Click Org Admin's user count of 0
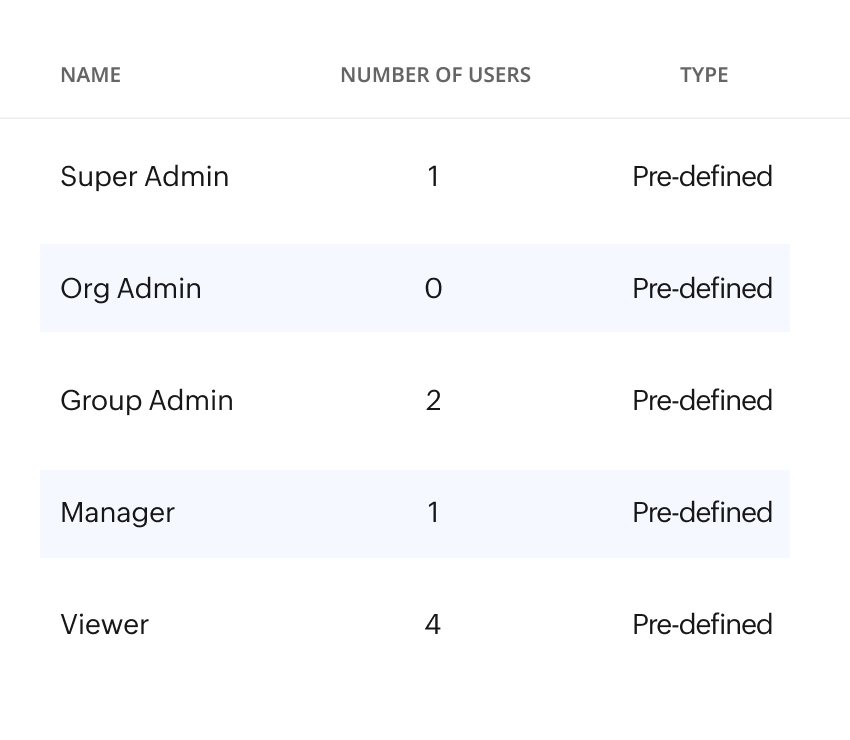 tap(433, 289)
